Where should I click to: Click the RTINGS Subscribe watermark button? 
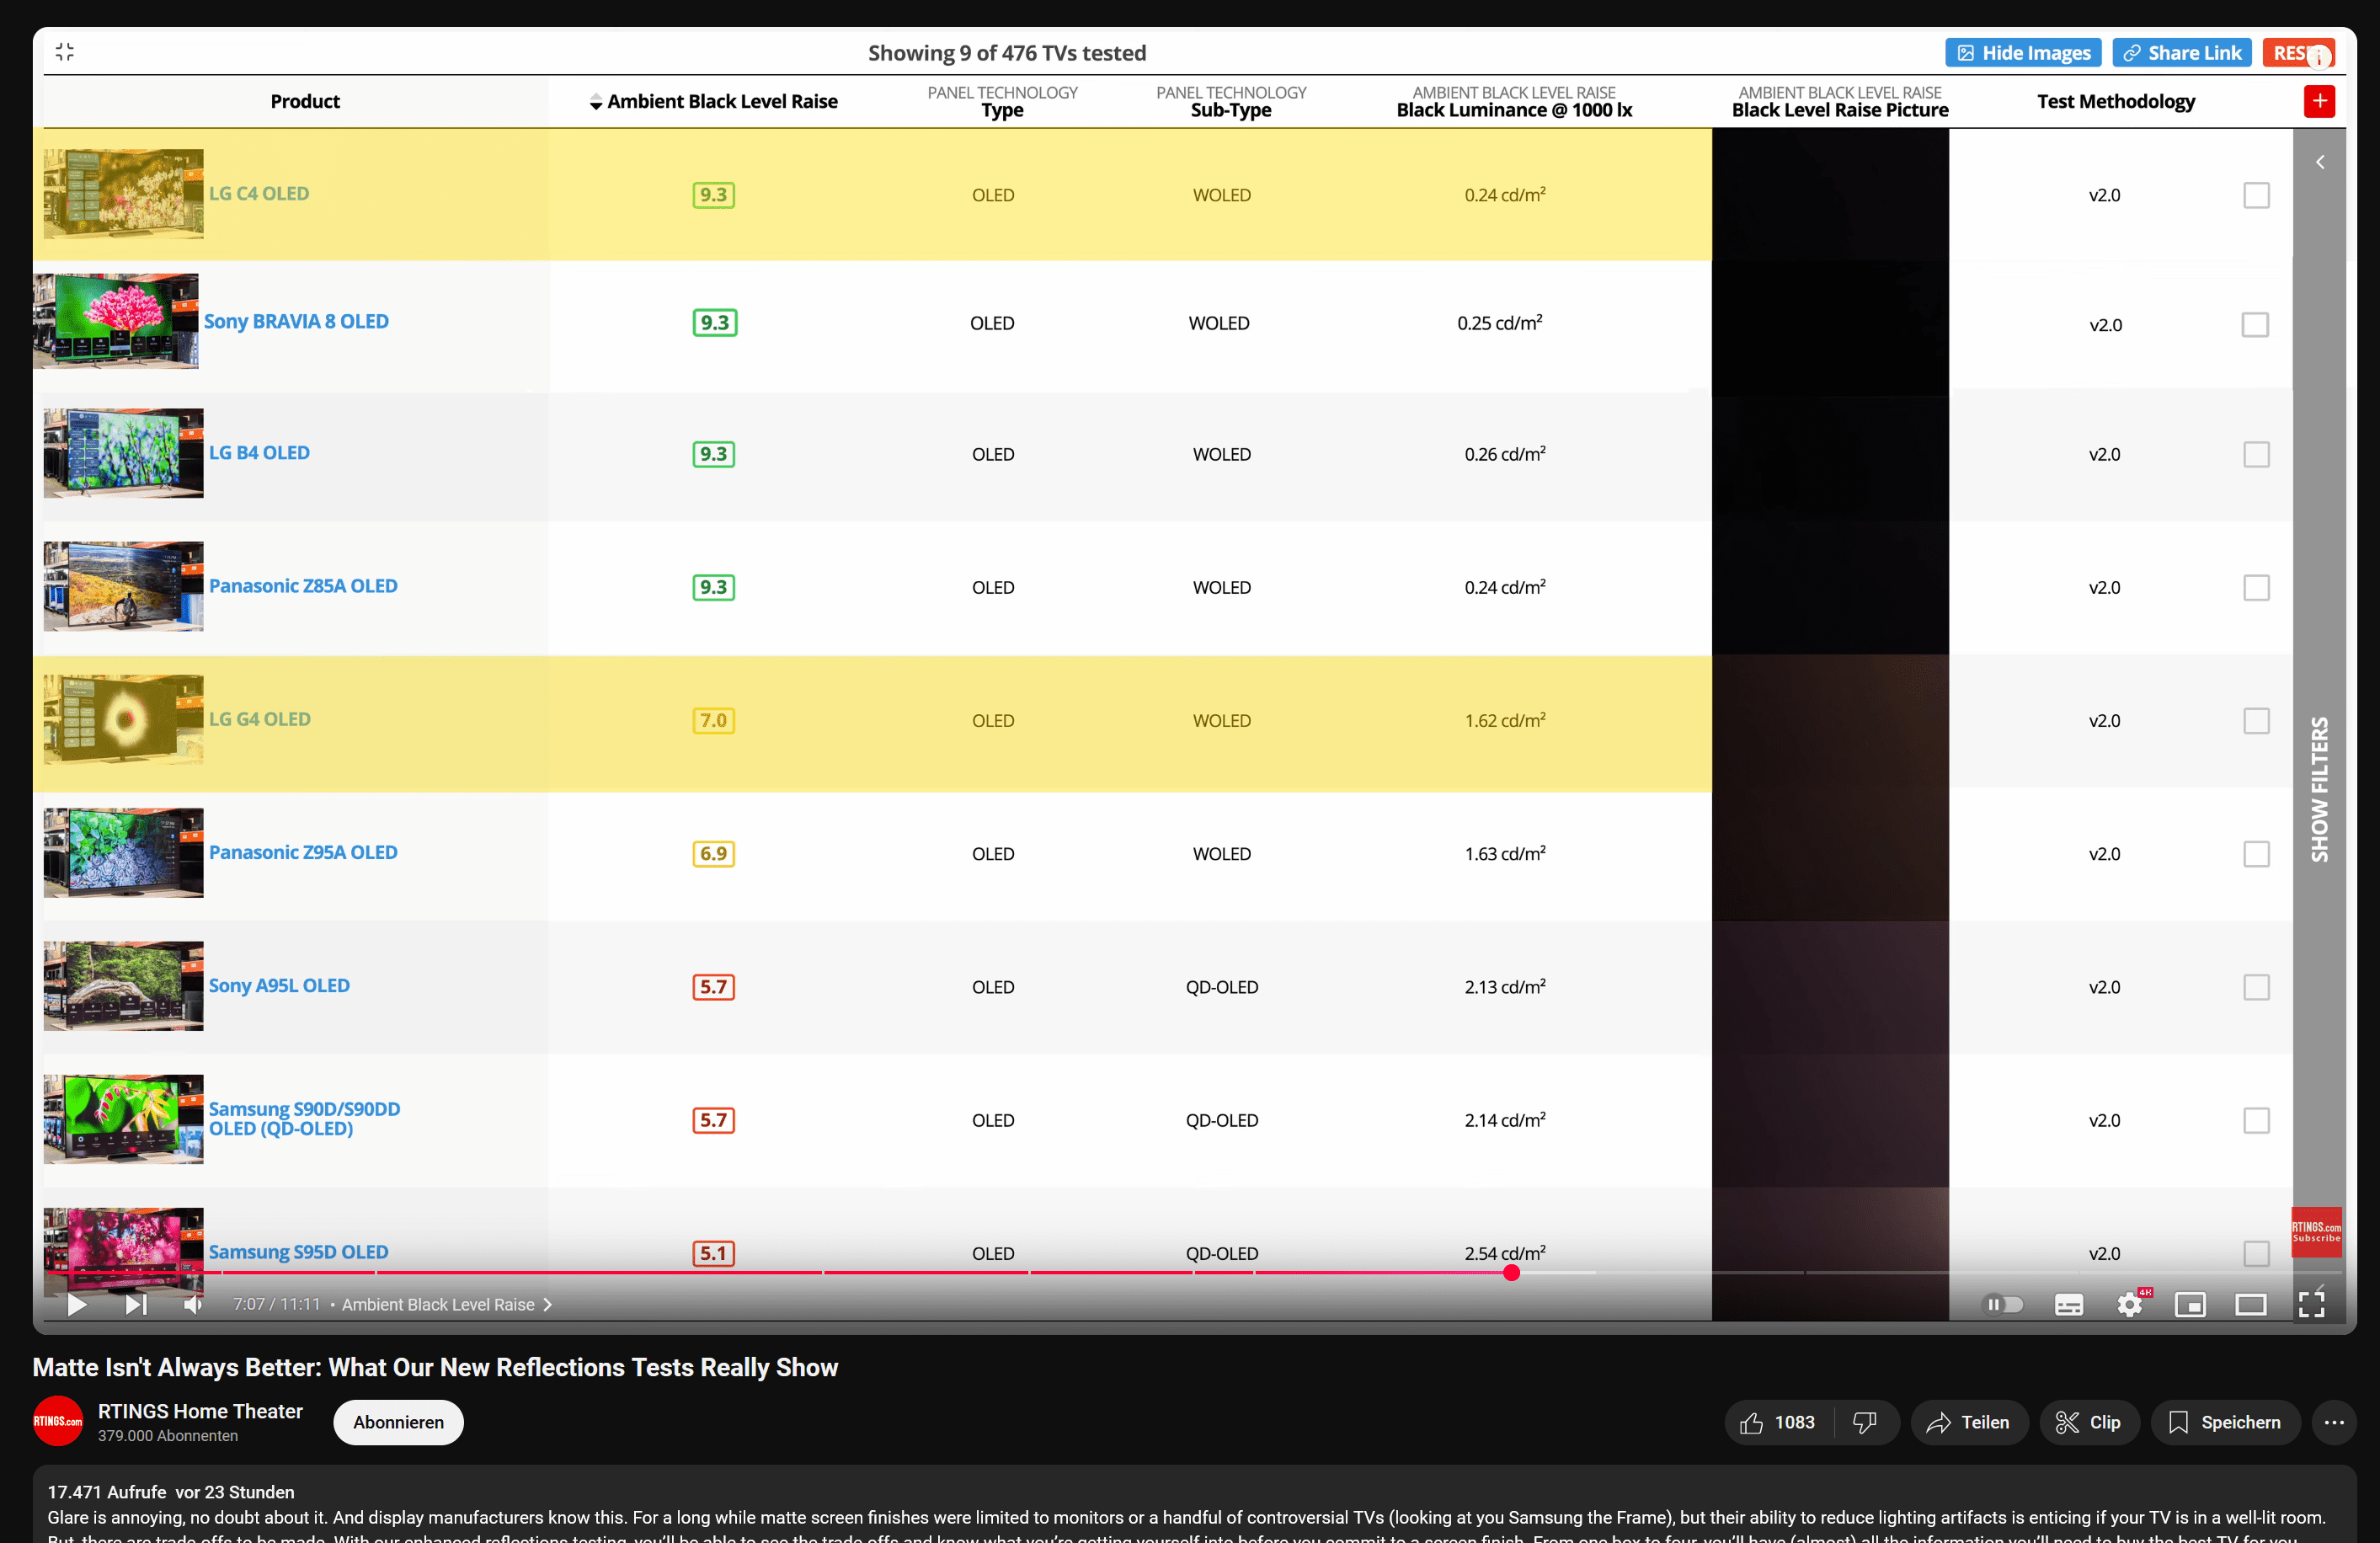(x=2315, y=1232)
